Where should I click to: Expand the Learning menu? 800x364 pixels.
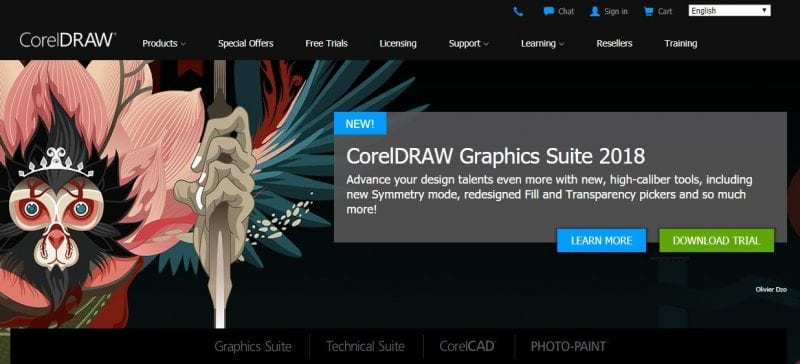(x=542, y=43)
